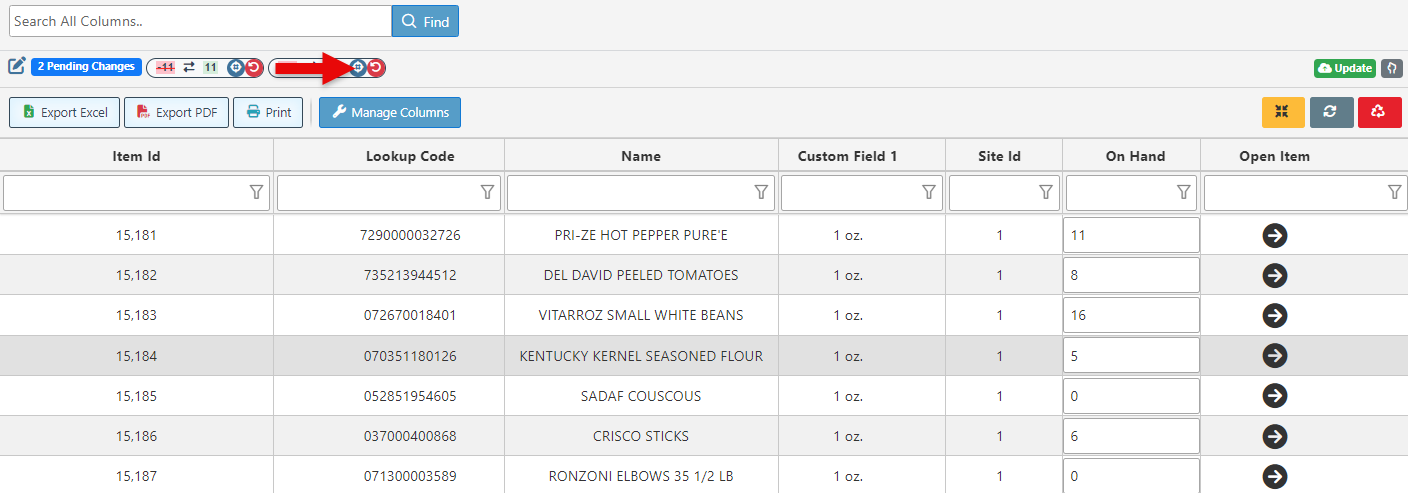Locate the second pending change via crosshair icon

pos(358,68)
